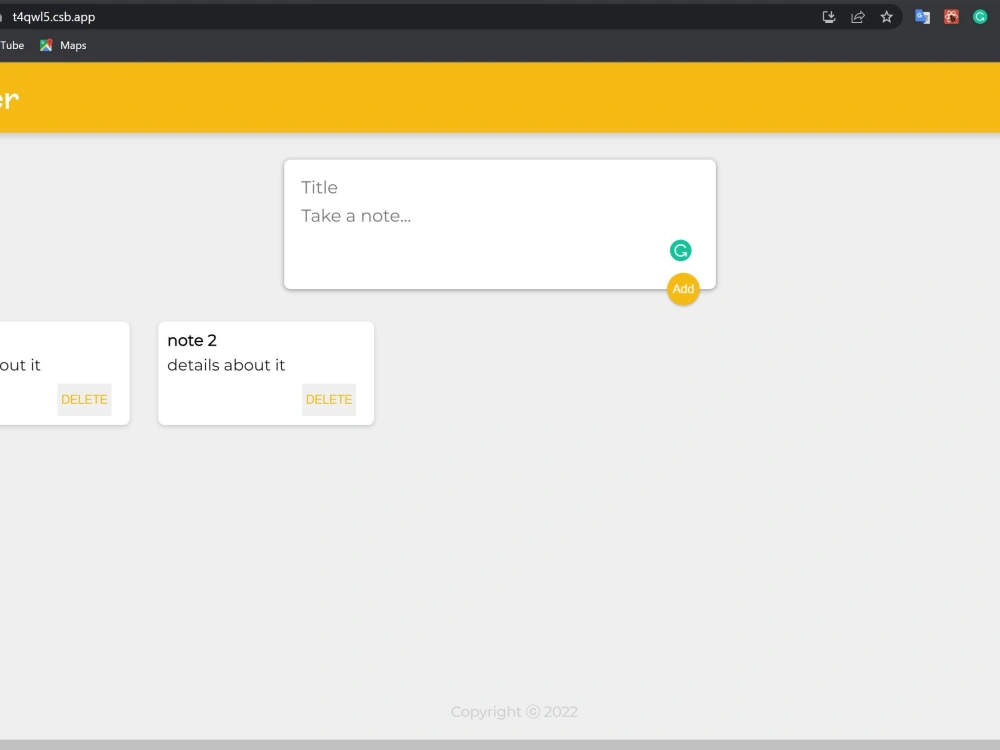1000x750 pixels.
Task: Click details about it text in note 2
Action: 226,365
